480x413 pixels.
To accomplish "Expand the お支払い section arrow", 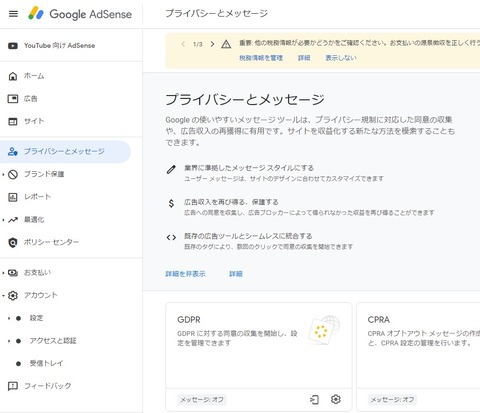I will tap(3, 273).
